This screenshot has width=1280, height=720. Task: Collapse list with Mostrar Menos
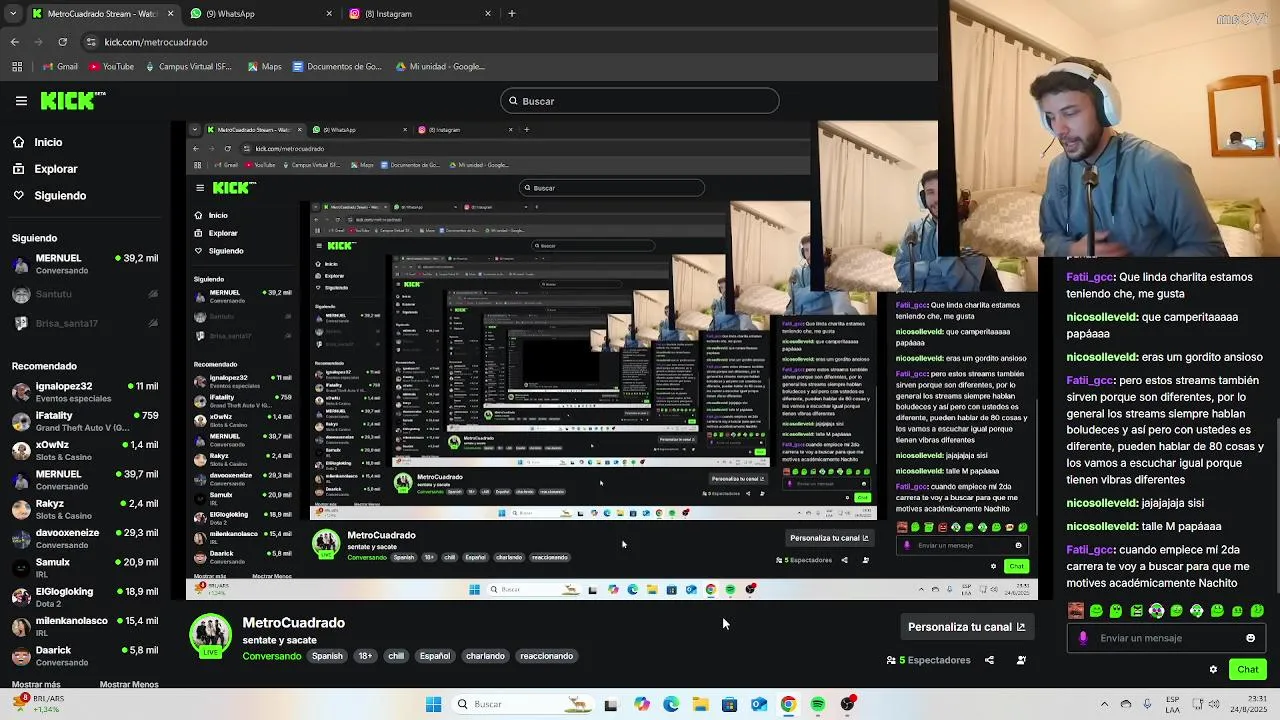129,685
